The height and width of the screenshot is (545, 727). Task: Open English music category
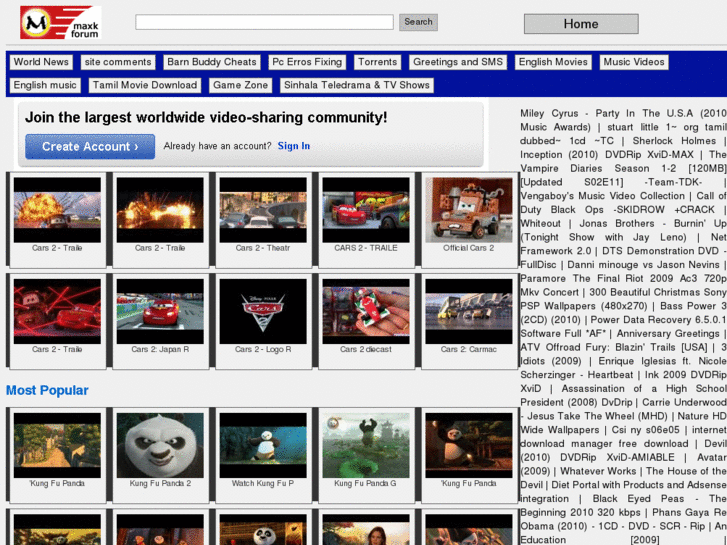tap(45, 85)
